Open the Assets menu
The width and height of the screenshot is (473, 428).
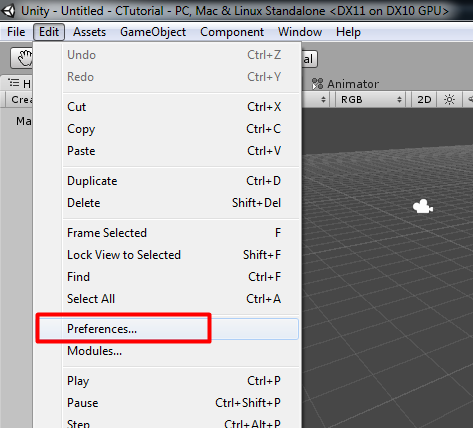click(89, 32)
